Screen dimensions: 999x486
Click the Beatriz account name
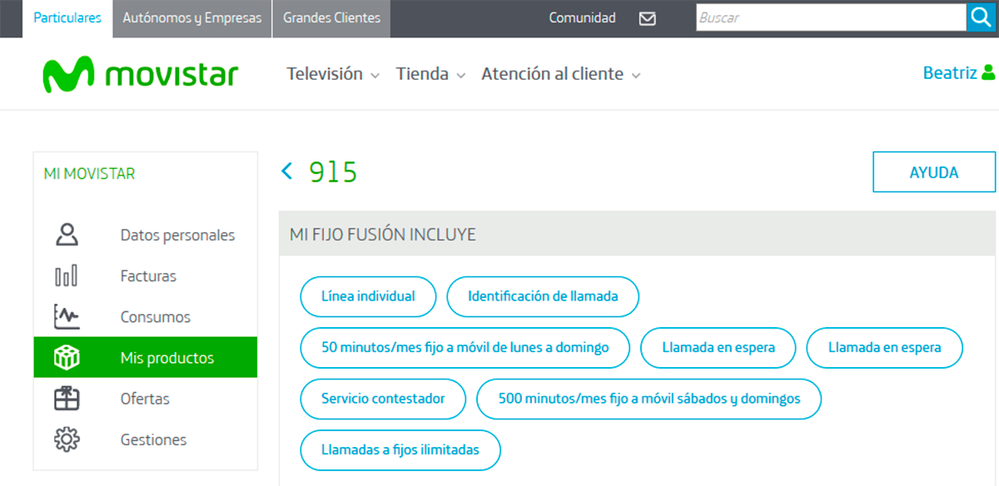tap(950, 73)
